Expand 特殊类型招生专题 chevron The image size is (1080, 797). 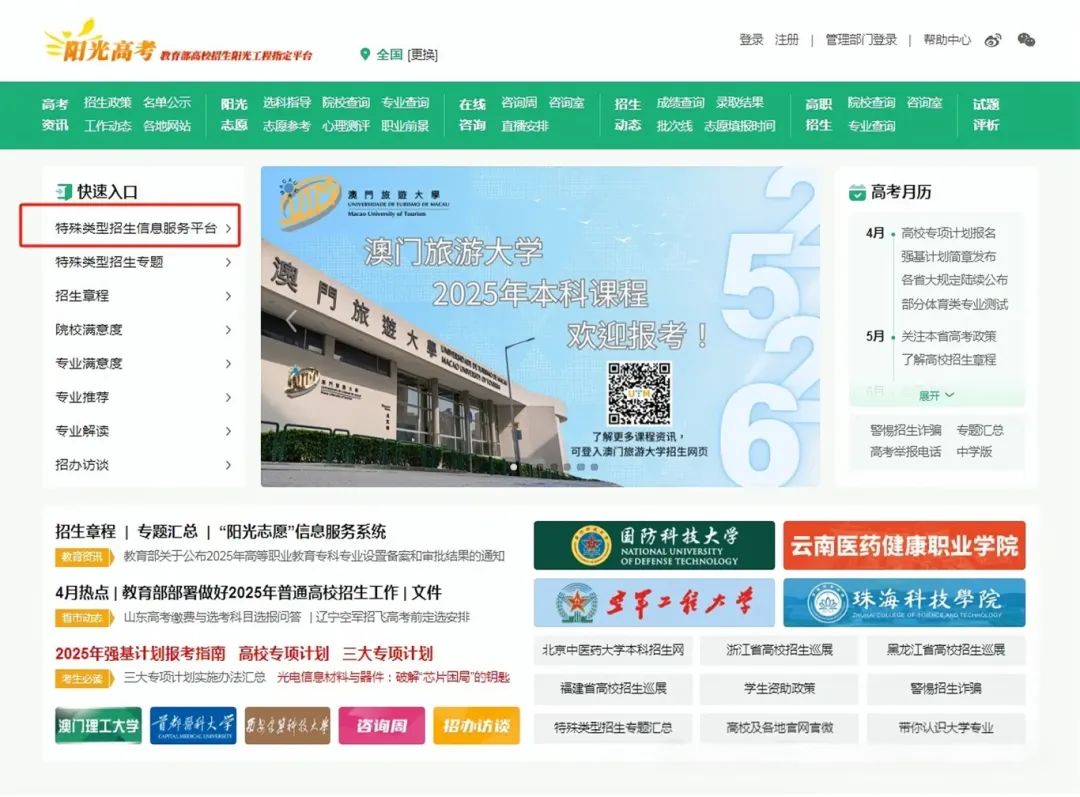[228, 262]
